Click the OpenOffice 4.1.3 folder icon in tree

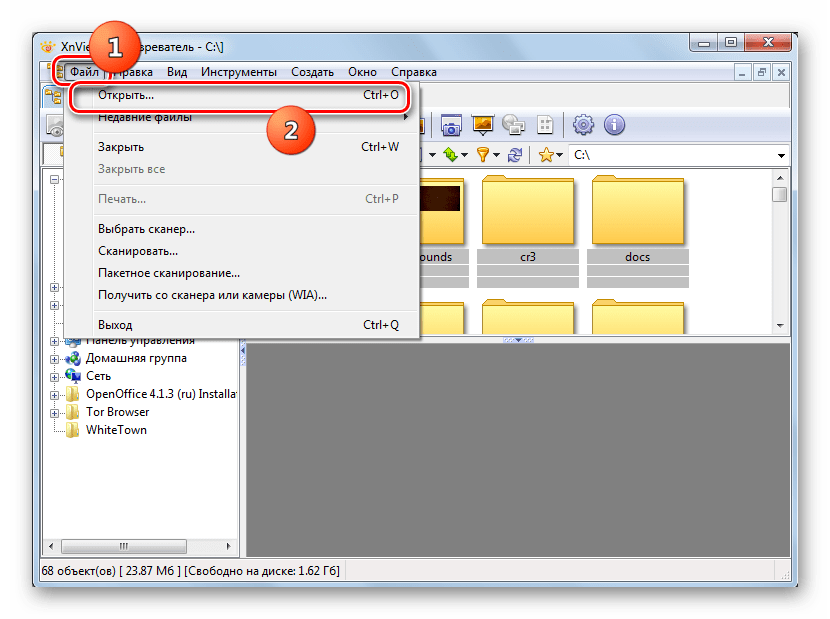tap(73, 394)
